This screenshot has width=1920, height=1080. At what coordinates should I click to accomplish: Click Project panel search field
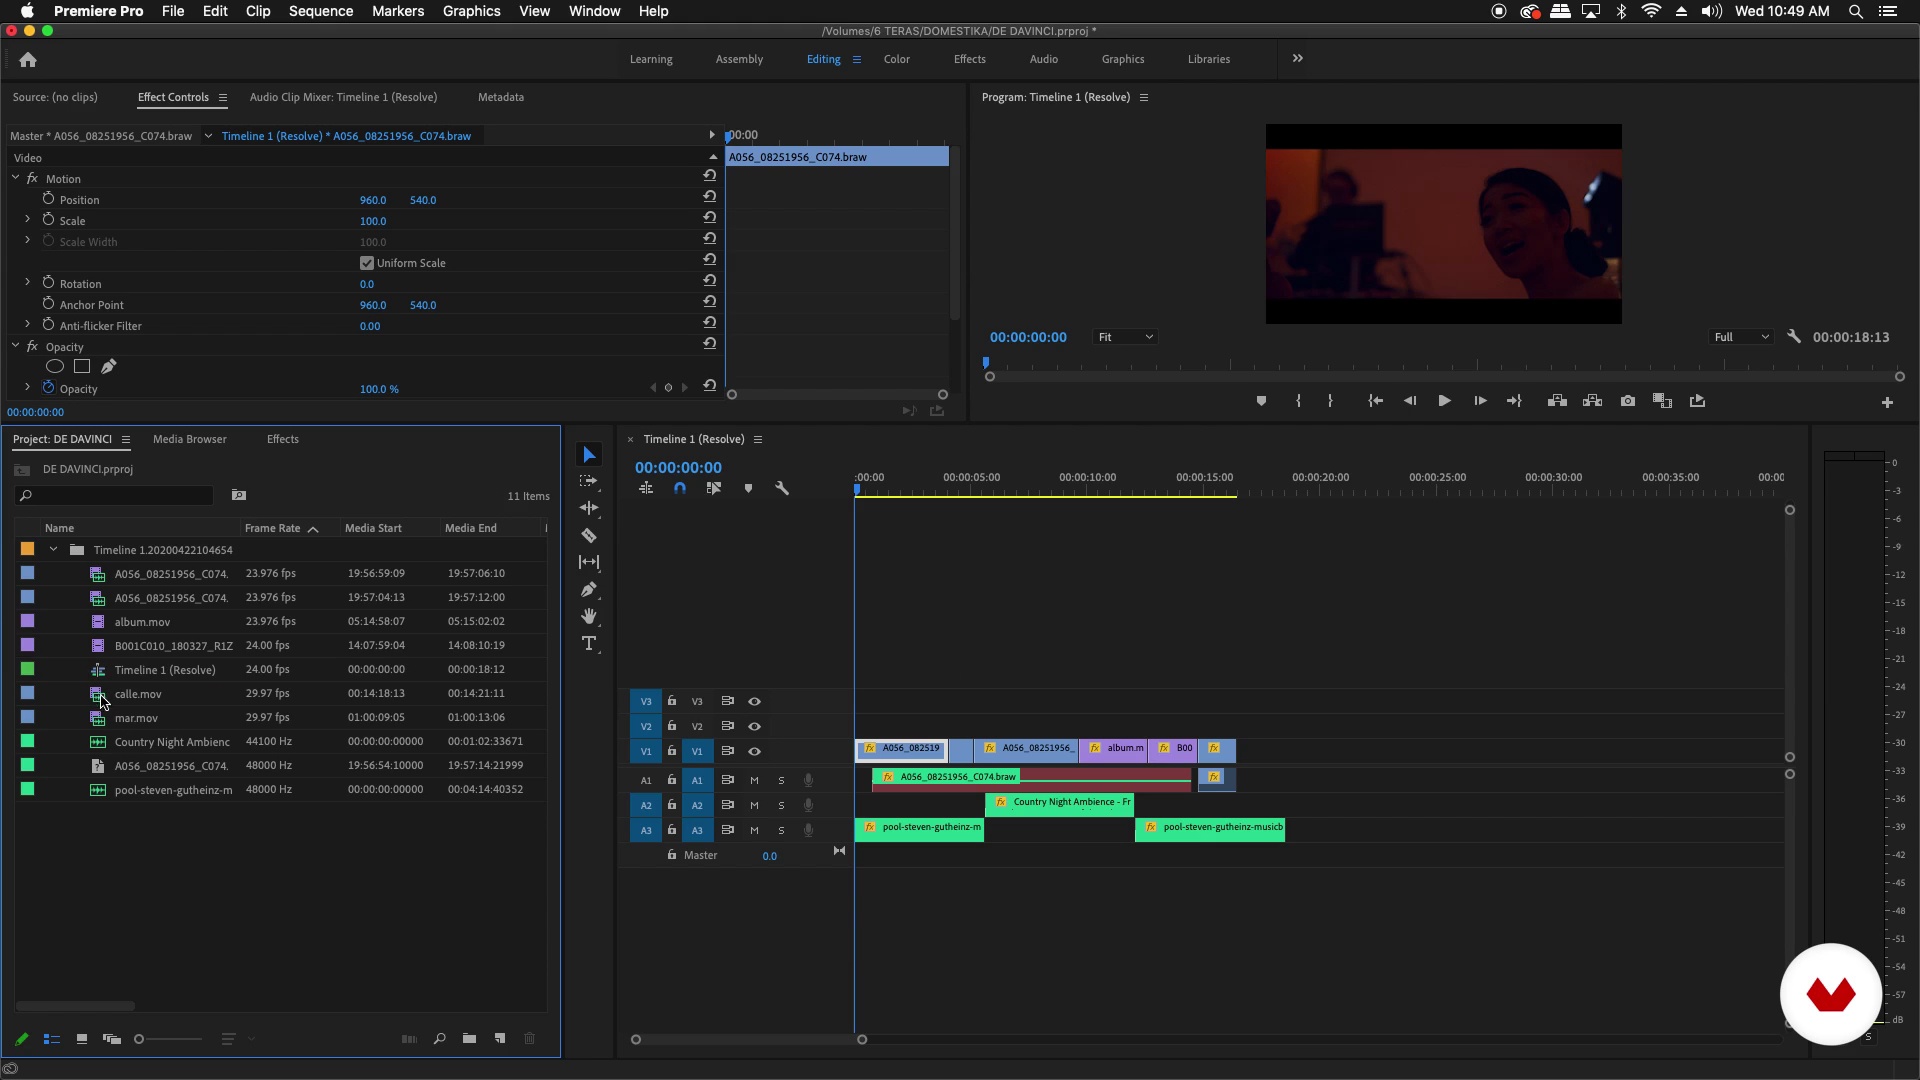(114, 495)
